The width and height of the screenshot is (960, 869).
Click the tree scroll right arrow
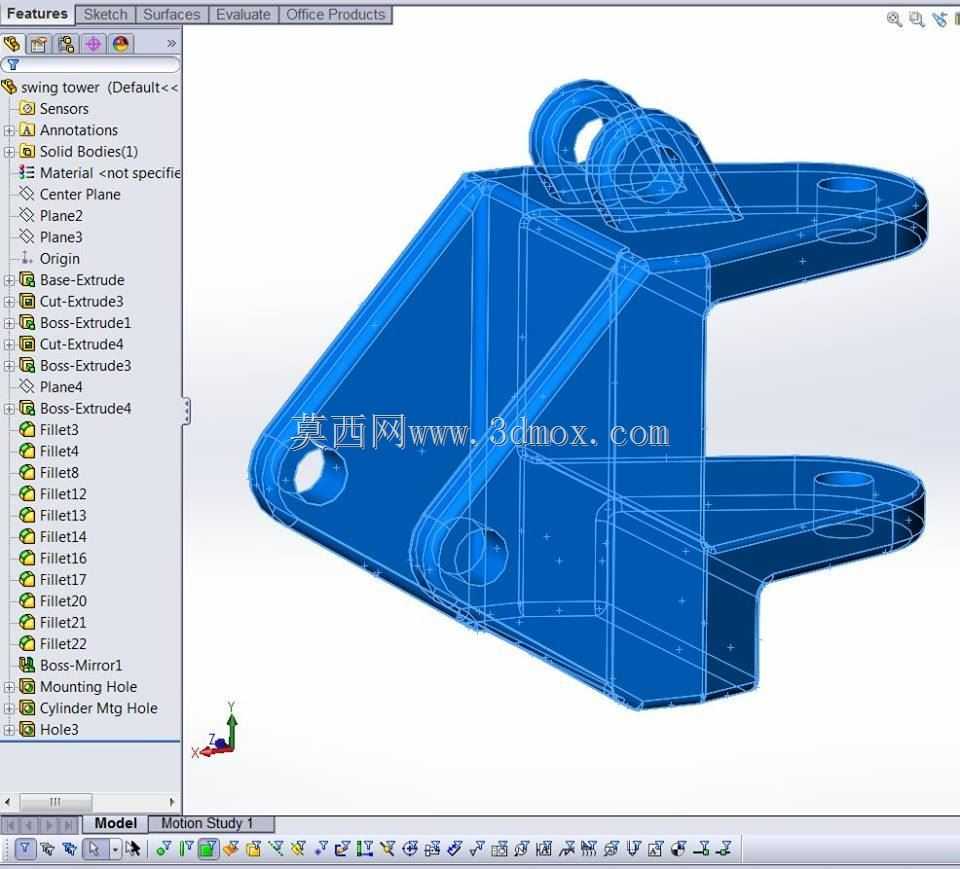171,802
